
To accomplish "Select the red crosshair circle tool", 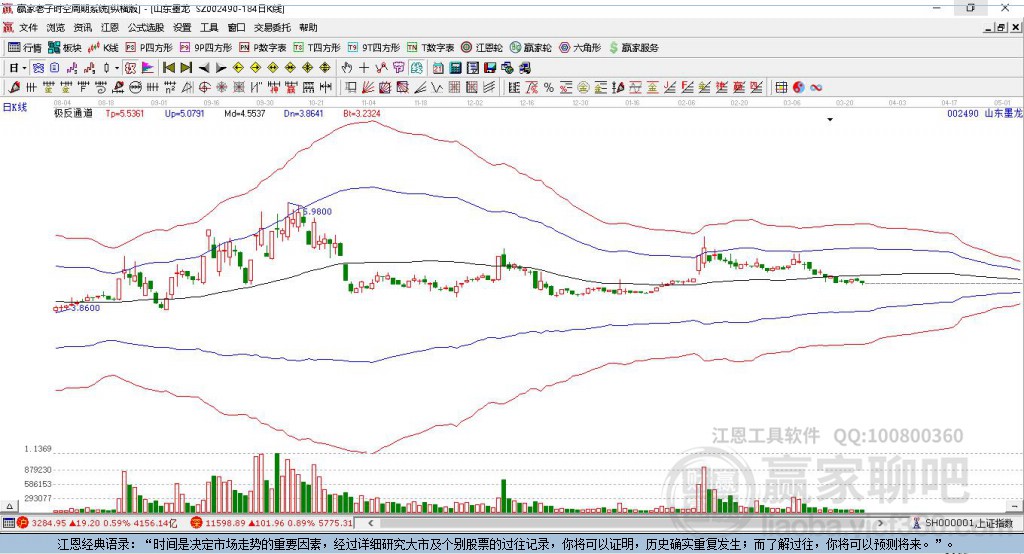I will click(x=204, y=87).
